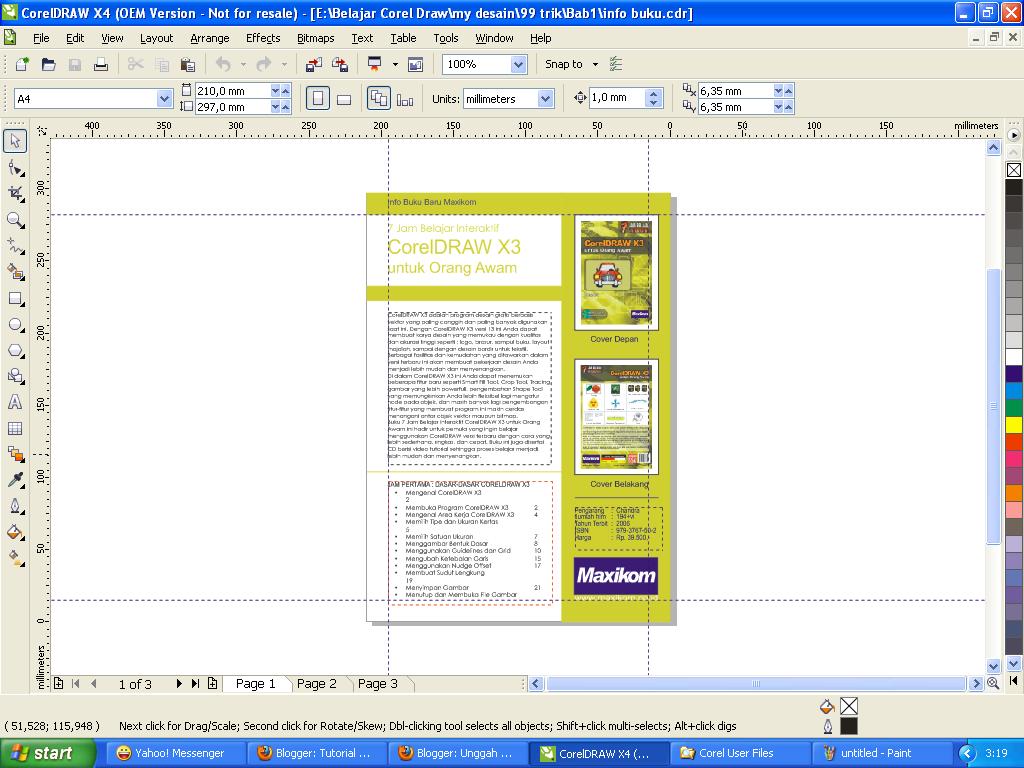This screenshot has height=768, width=1024.
Task: Pick the yellow swatch in color palette
Action: click(x=1014, y=425)
